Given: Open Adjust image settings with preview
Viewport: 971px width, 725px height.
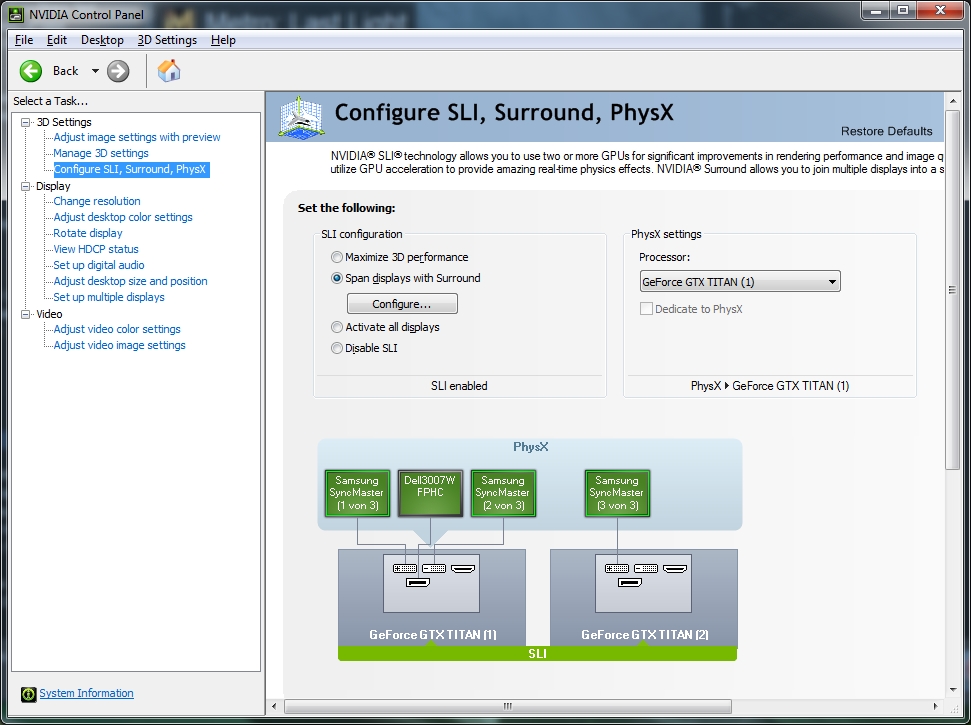Looking at the screenshot, I should [137, 137].
